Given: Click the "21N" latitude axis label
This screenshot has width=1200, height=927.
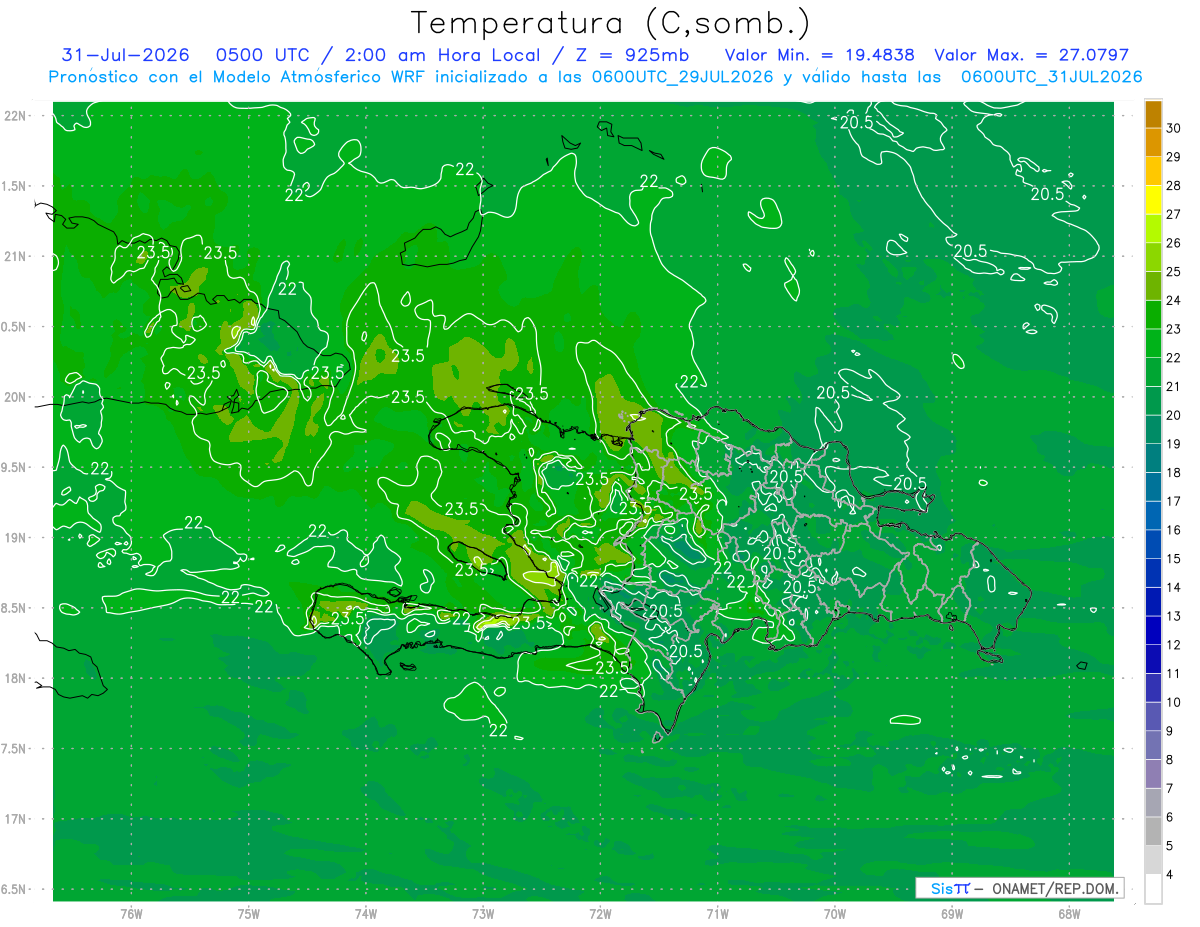Looking at the screenshot, I should tap(15, 257).
